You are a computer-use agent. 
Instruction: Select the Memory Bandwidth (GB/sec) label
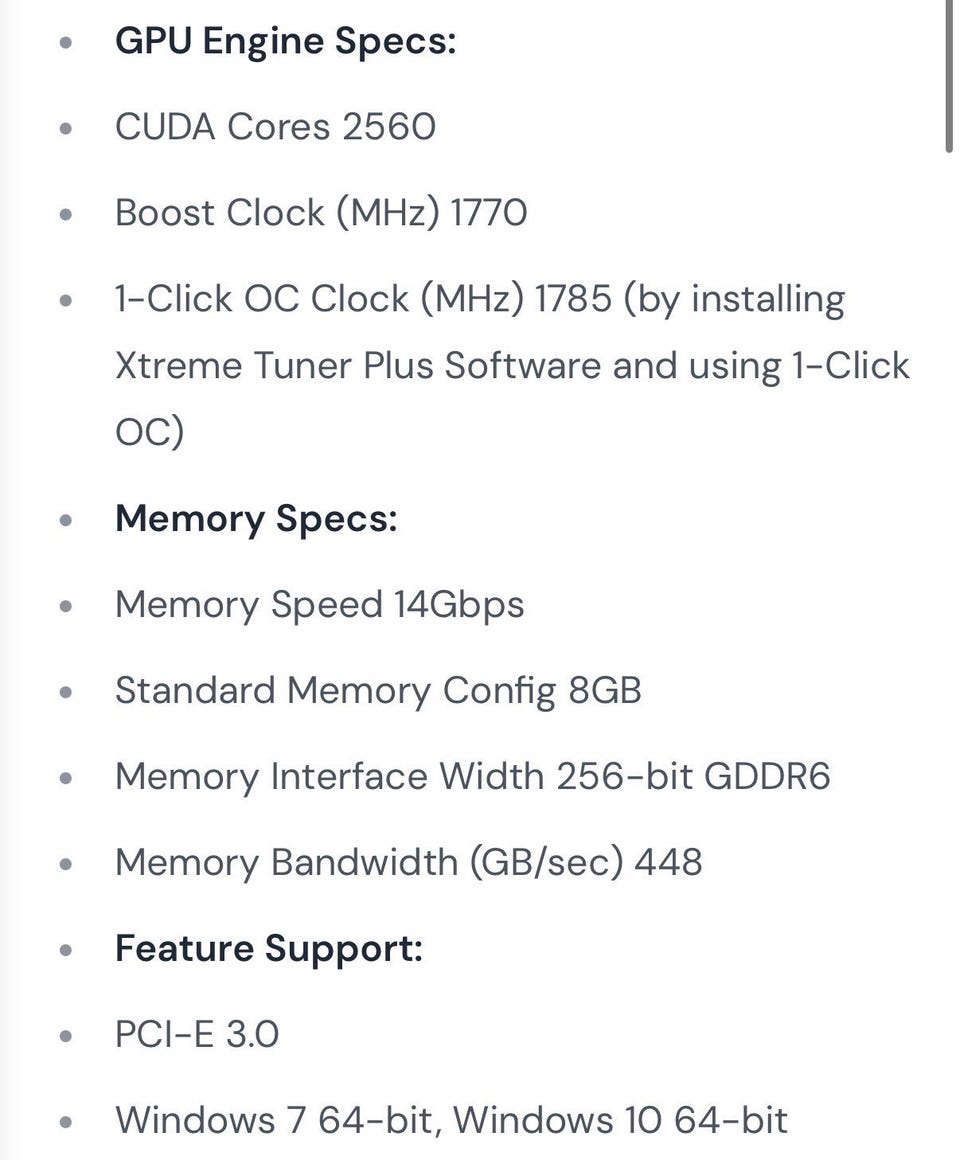pos(369,862)
